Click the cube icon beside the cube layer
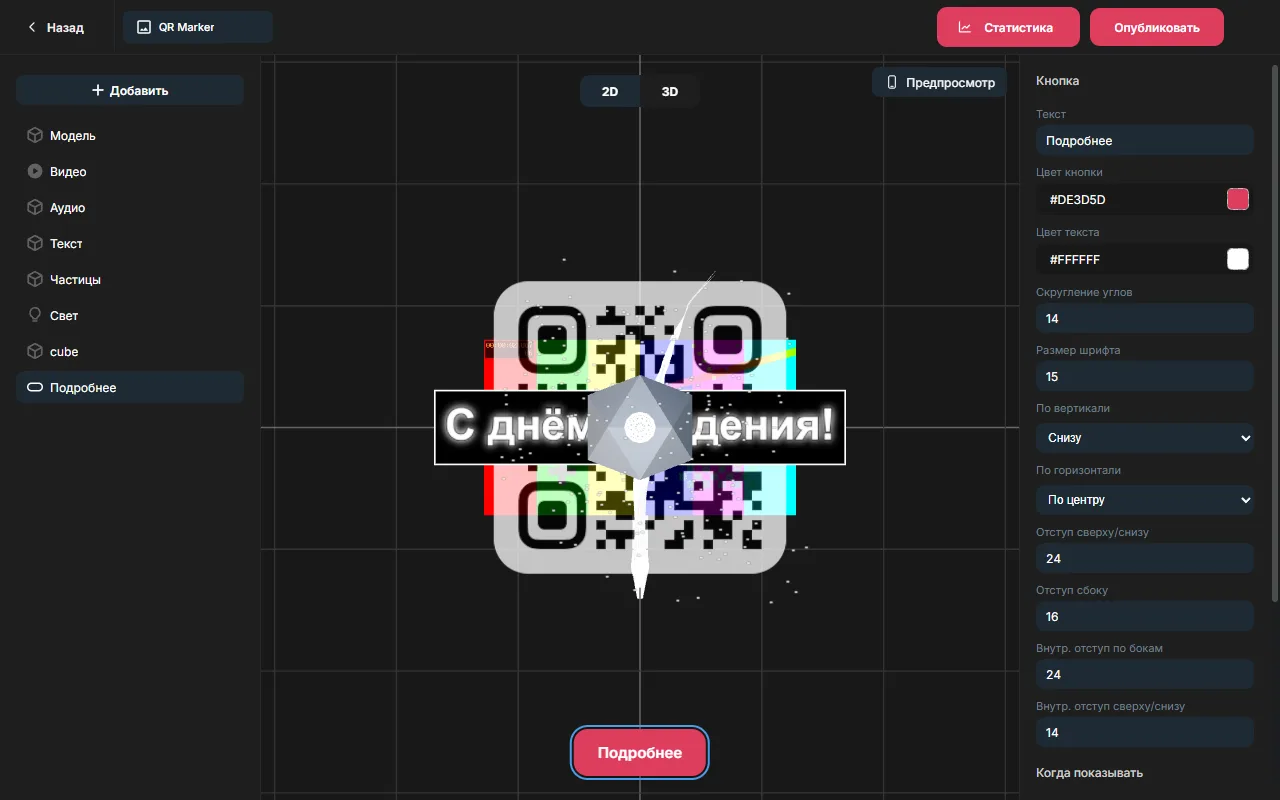 pos(34,351)
